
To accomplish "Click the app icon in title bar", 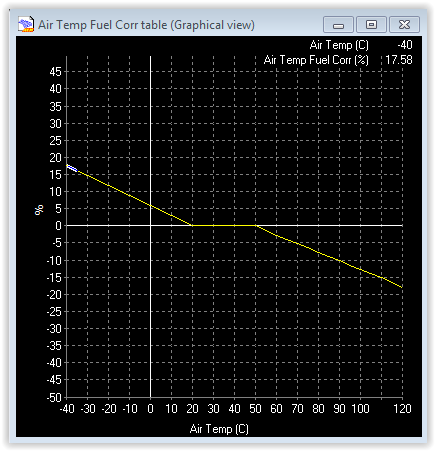I will point(26,24).
